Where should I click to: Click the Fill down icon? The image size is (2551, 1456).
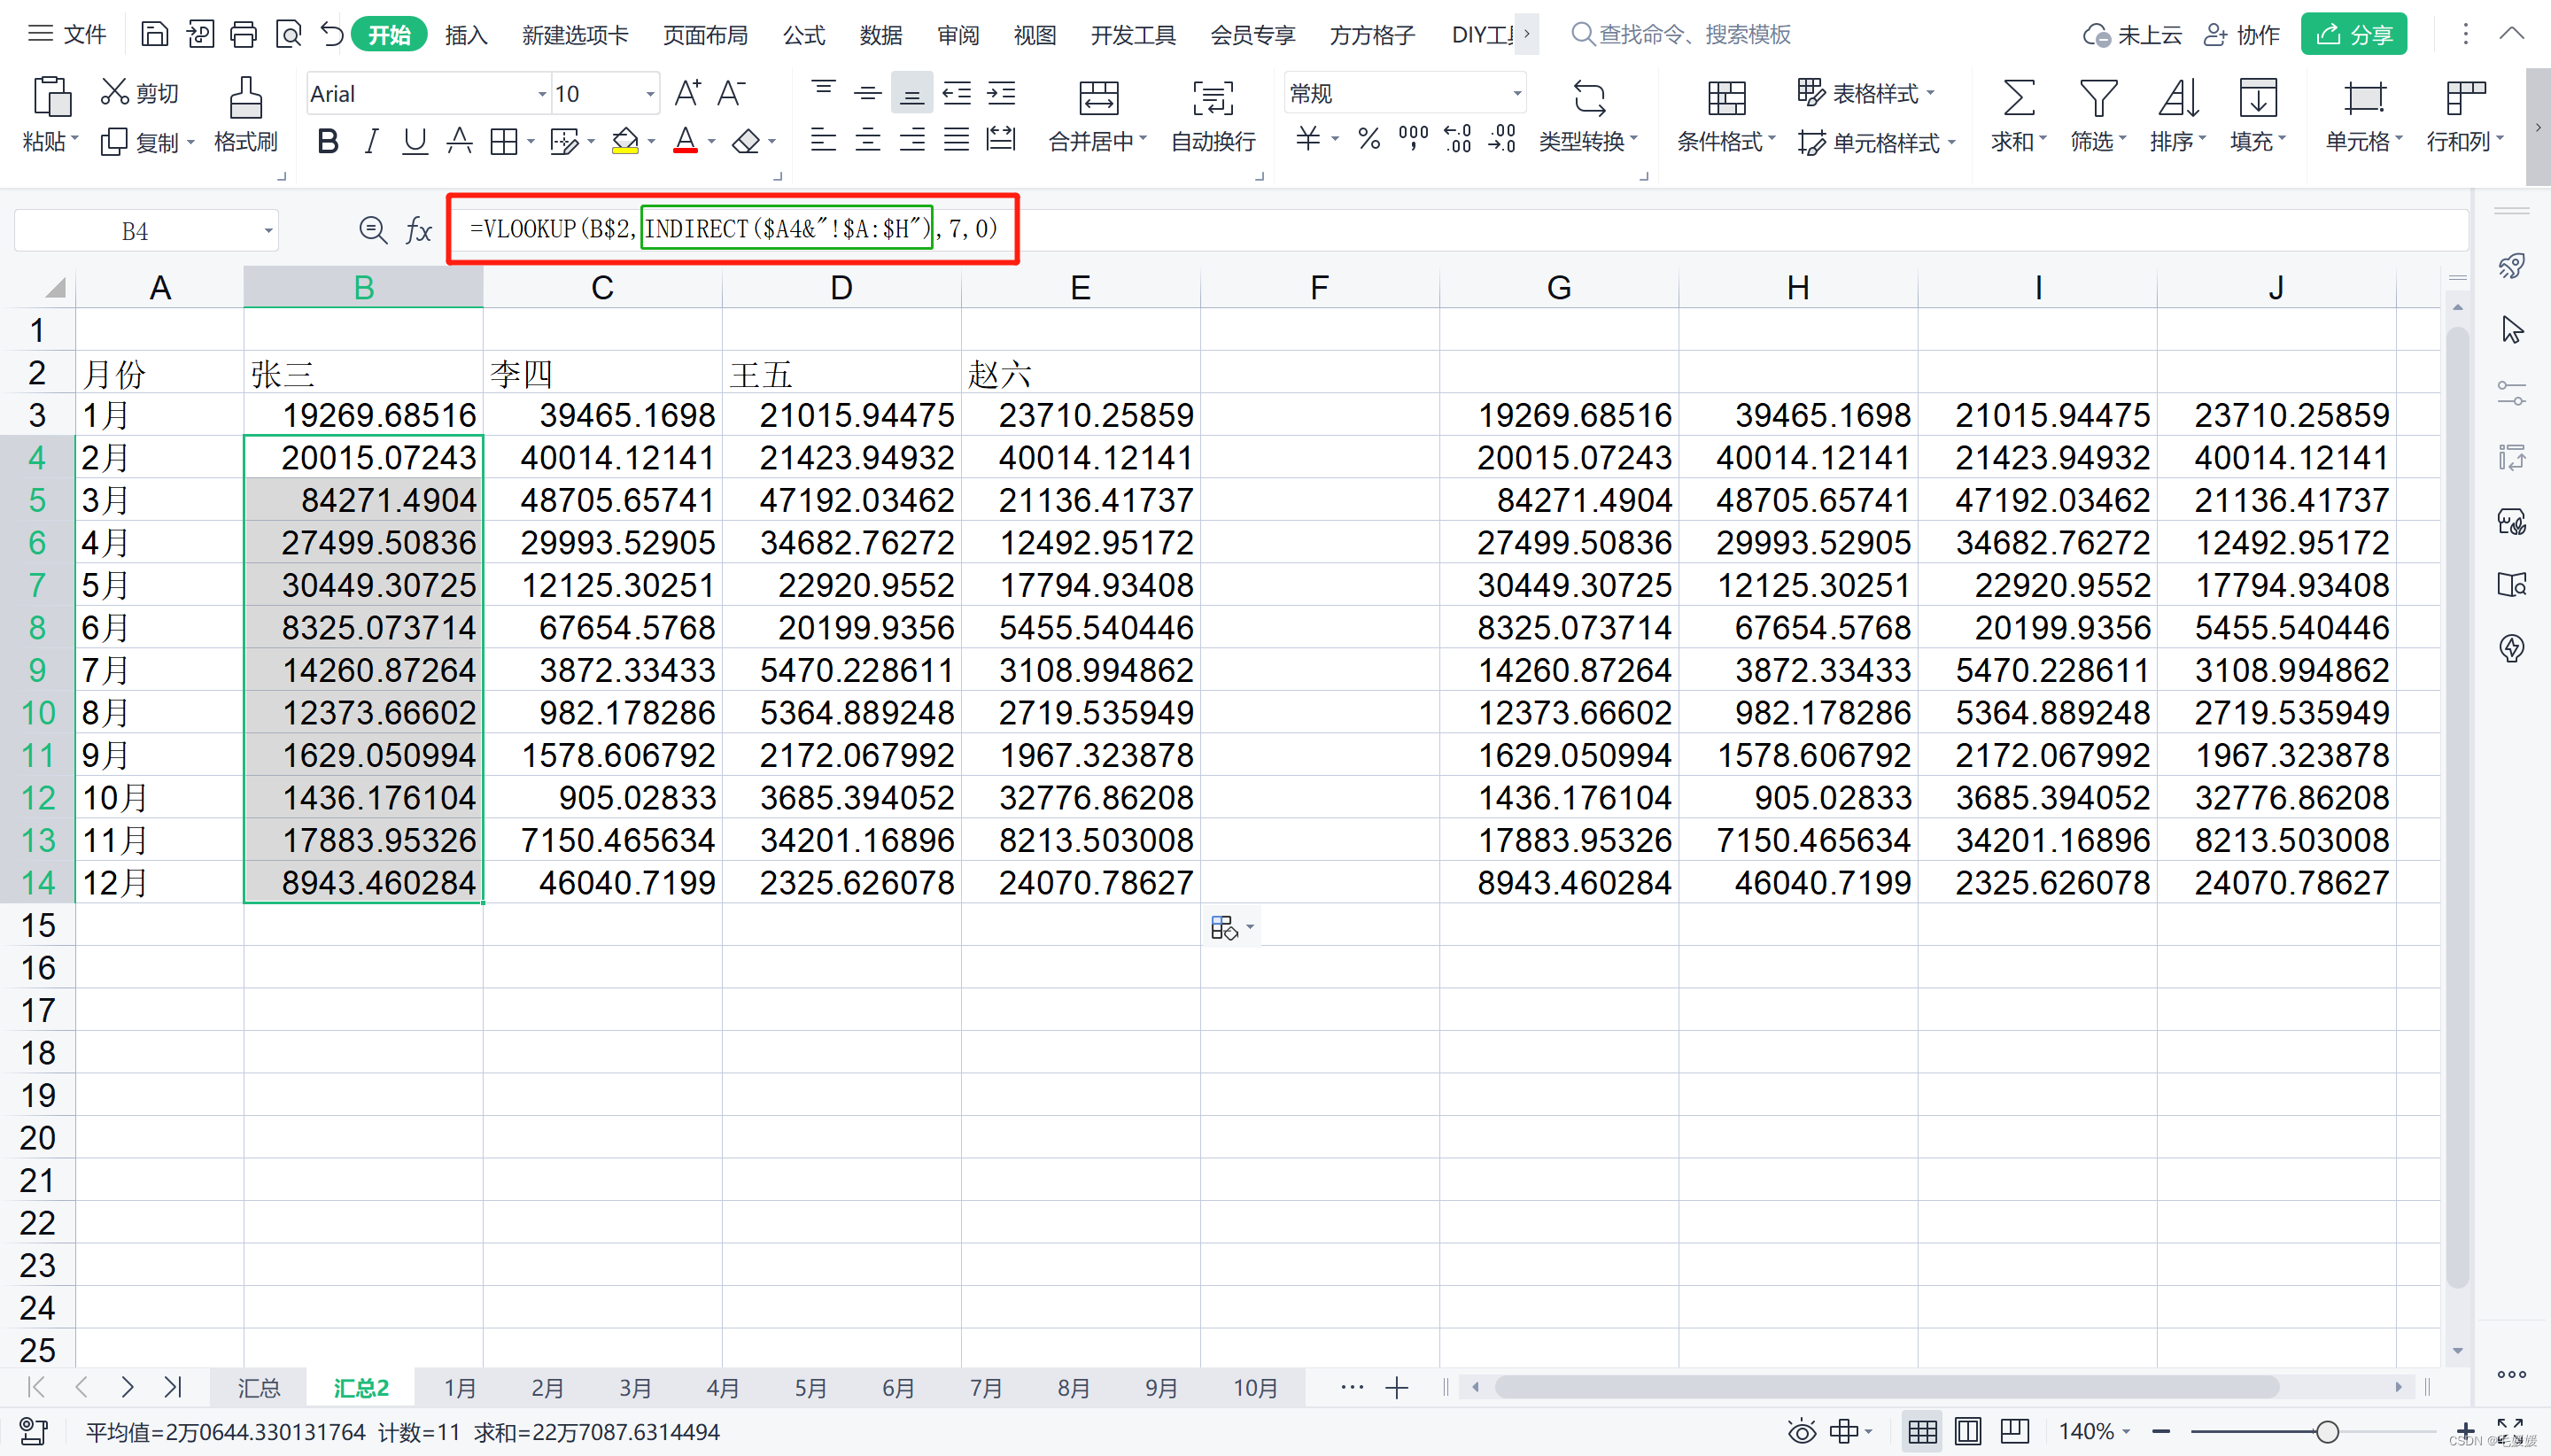pyautogui.click(x=2257, y=98)
